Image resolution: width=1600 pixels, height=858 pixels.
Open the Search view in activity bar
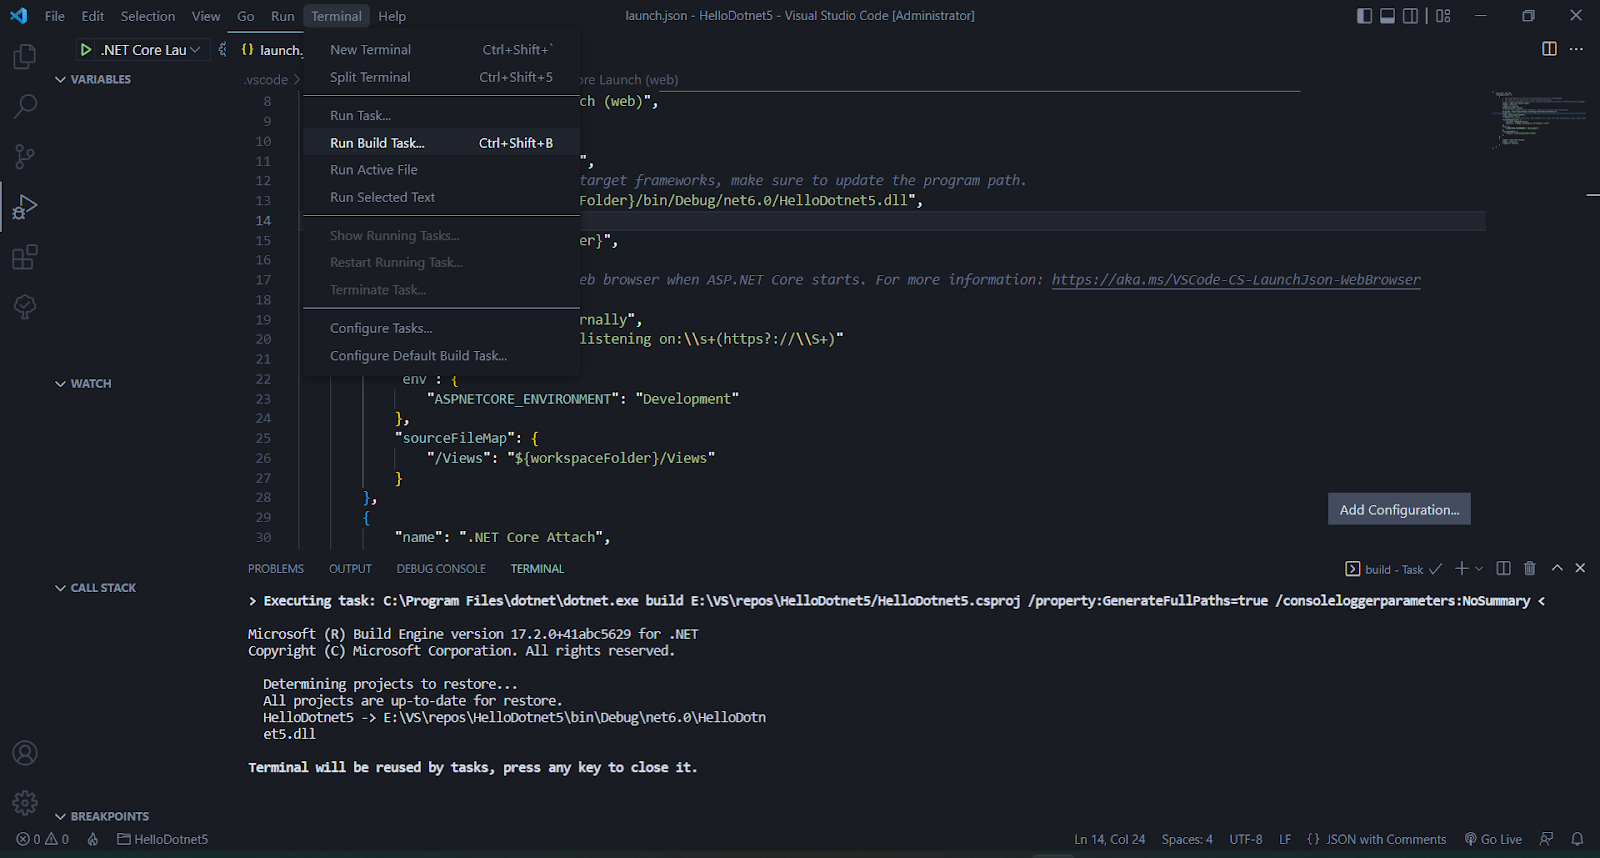[25, 106]
